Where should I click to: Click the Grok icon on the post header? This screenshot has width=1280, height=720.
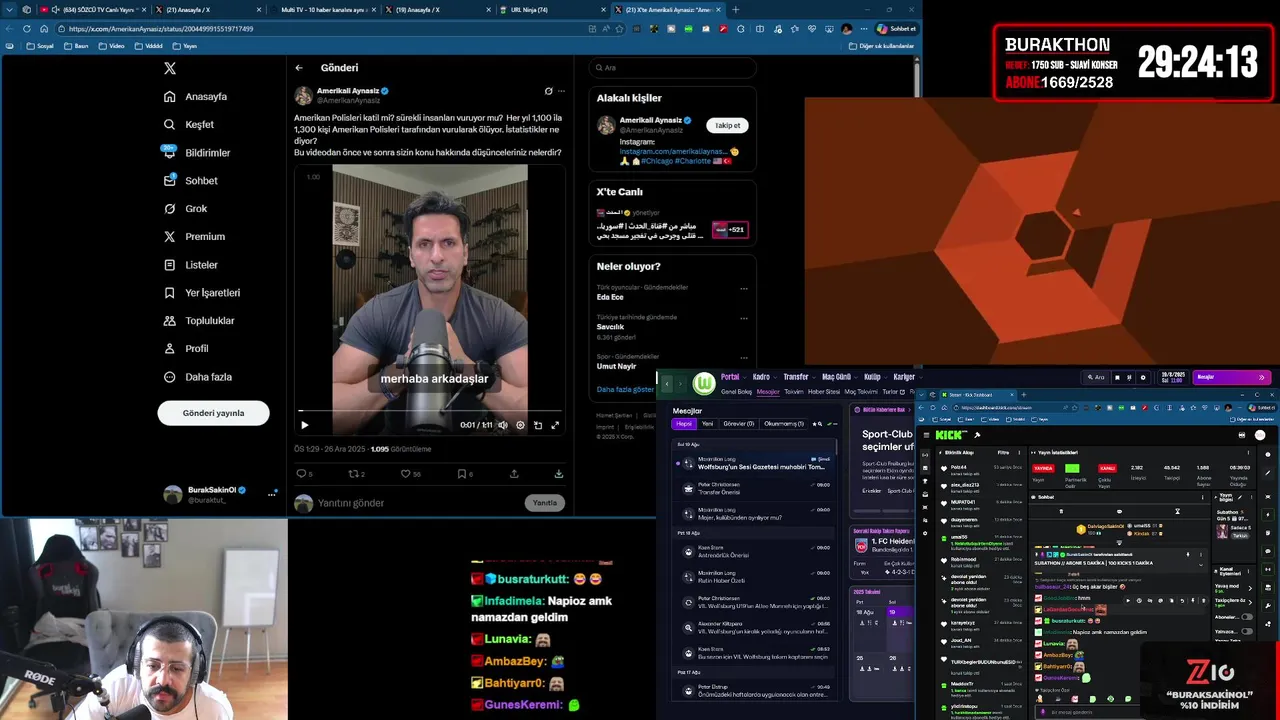point(548,91)
